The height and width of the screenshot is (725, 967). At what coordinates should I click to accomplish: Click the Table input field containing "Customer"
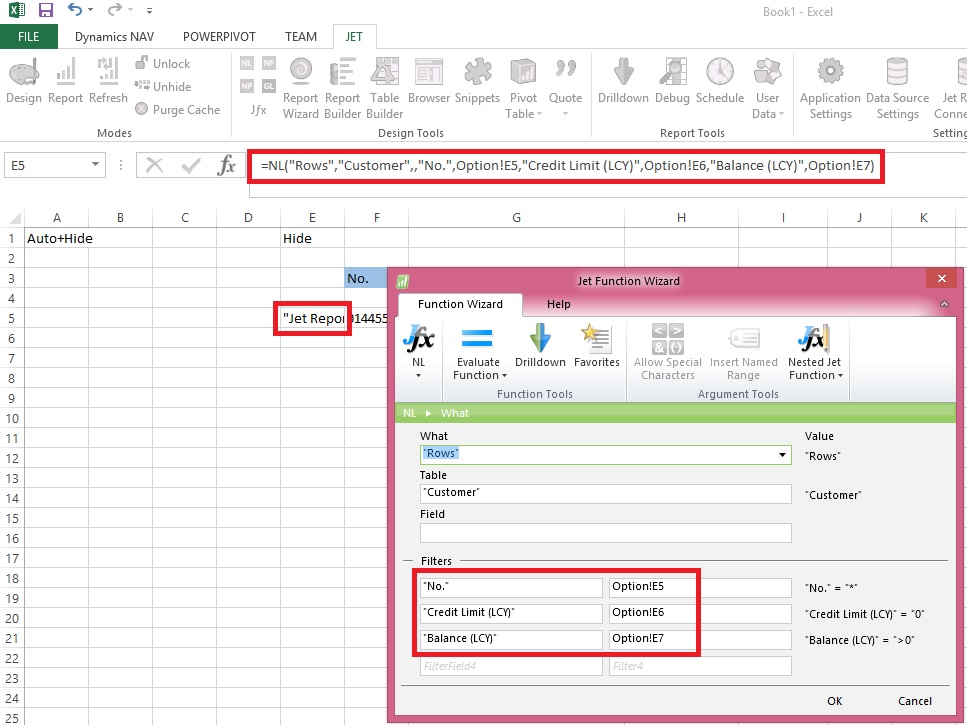605,494
